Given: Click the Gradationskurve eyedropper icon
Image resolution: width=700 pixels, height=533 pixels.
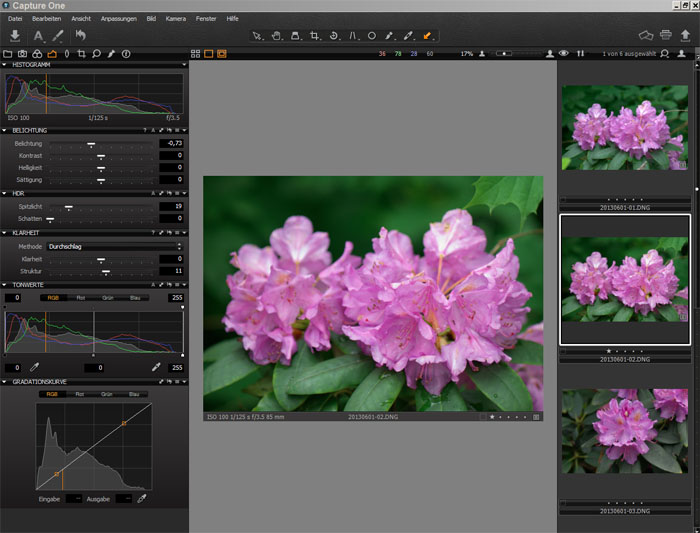Looking at the screenshot, I should [x=142, y=498].
